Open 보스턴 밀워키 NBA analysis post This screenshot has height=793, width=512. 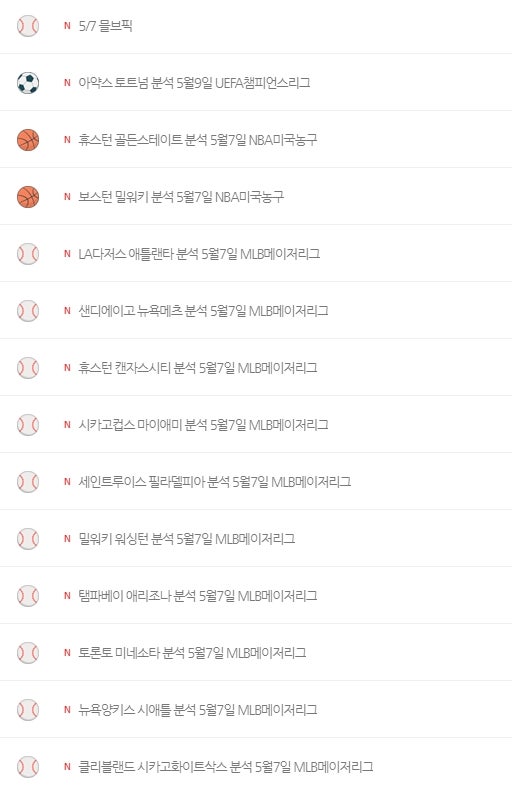(181, 197)
